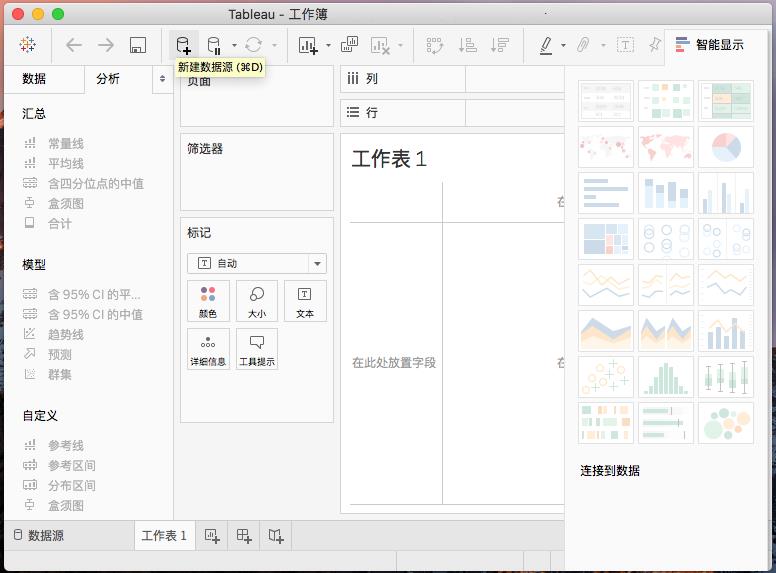Open the highlight dropdown arrow
Viewport: 776px width, 573px height.
[563, 46]
